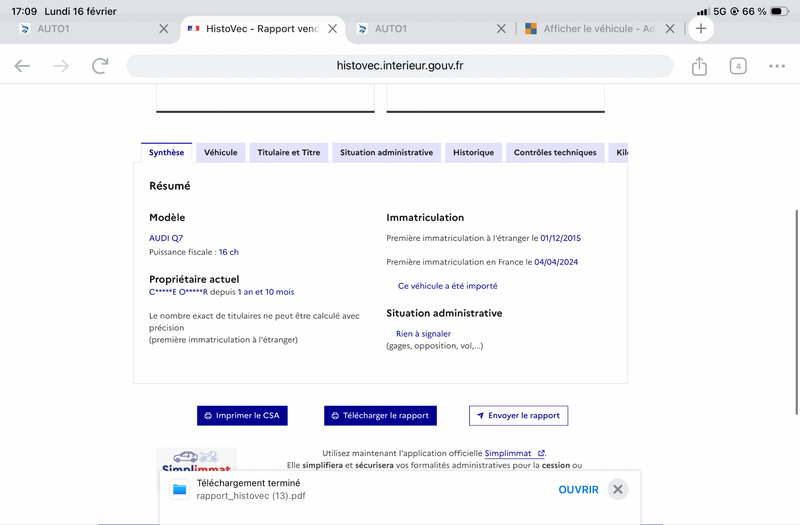Open the tab overview counter

(738, 66)
